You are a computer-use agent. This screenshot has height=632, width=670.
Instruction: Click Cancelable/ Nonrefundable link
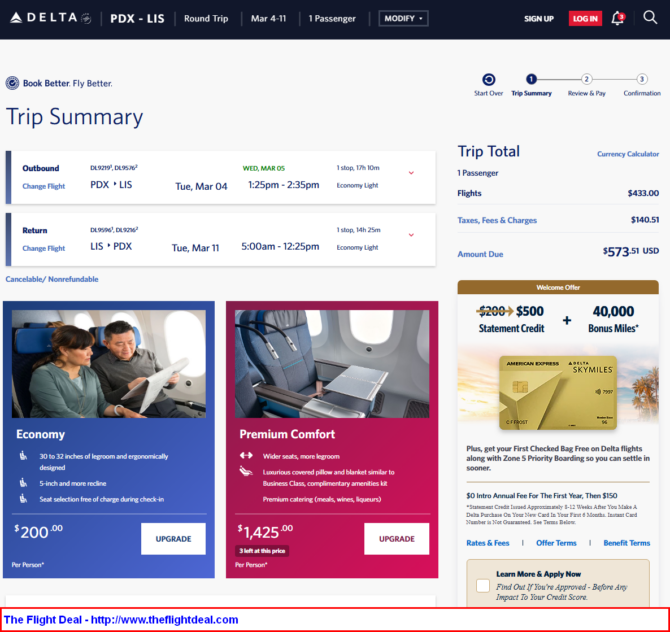(52, 279)
